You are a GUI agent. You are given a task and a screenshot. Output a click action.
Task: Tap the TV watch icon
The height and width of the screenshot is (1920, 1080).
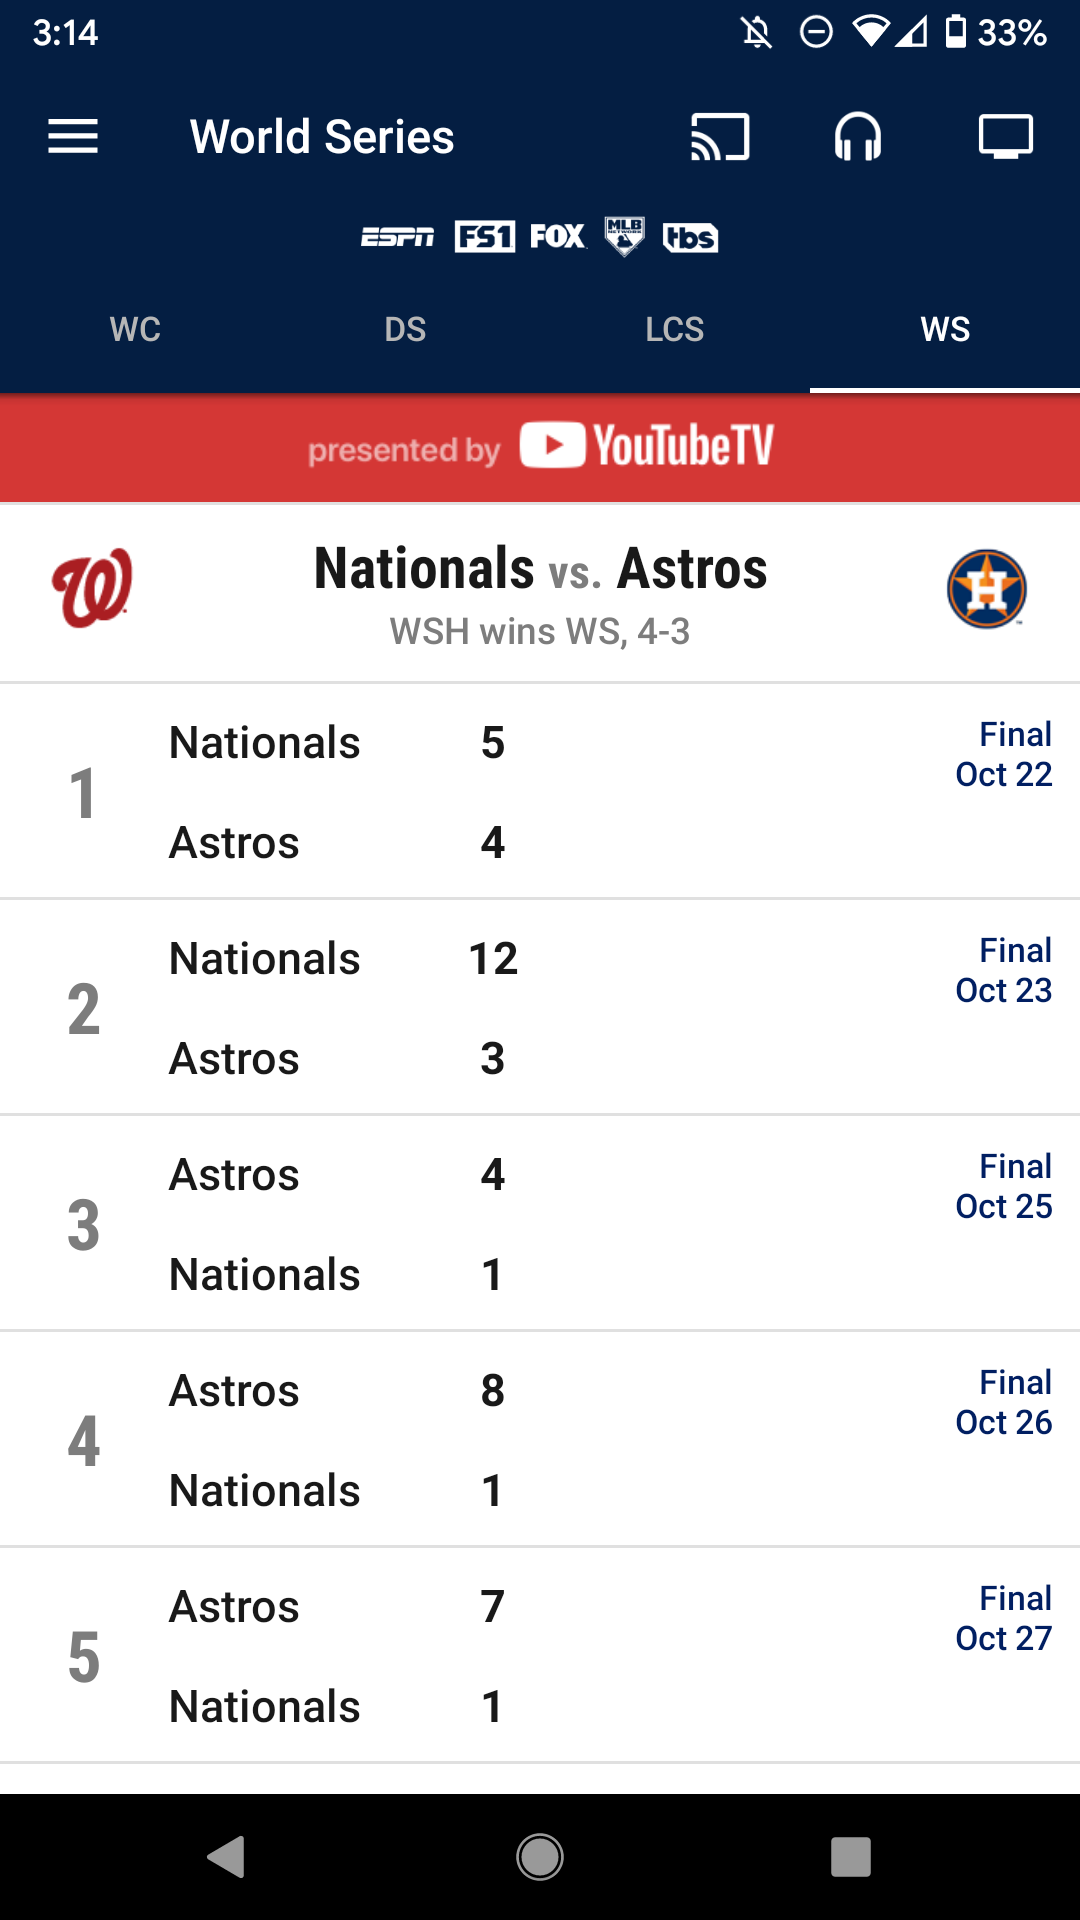tap(1005, 137)
